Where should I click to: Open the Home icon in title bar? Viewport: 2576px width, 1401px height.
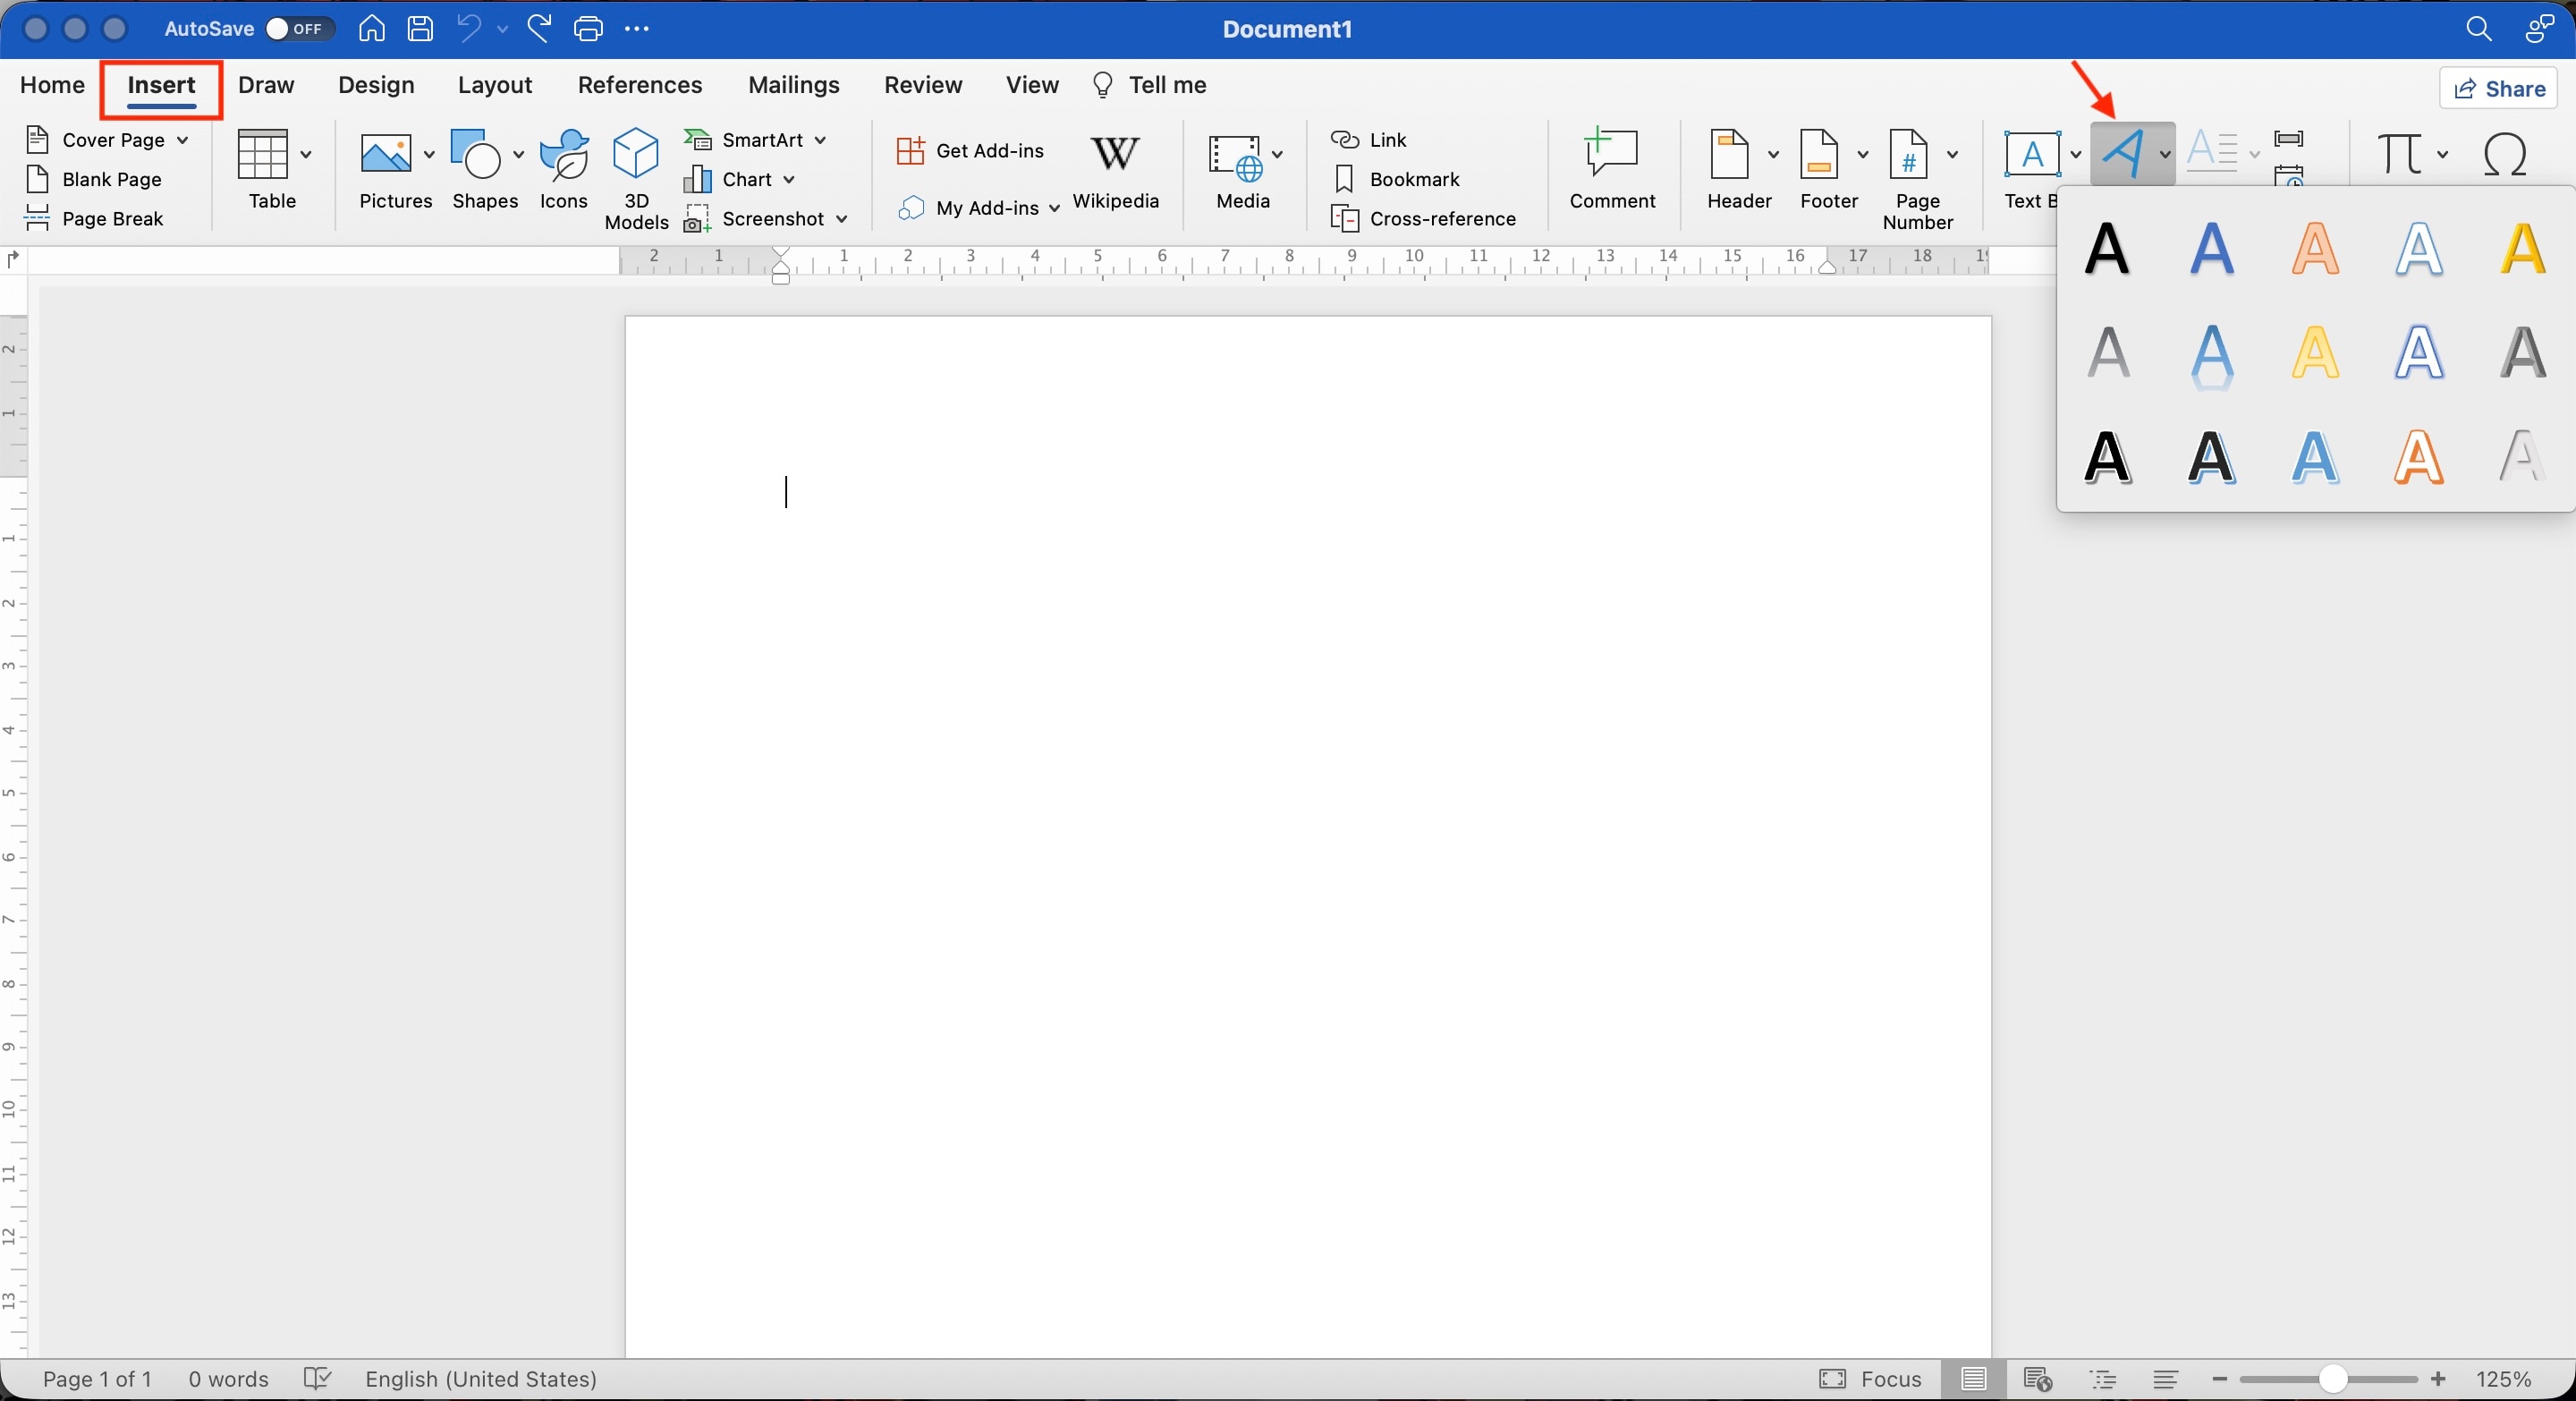click(371, 28)
